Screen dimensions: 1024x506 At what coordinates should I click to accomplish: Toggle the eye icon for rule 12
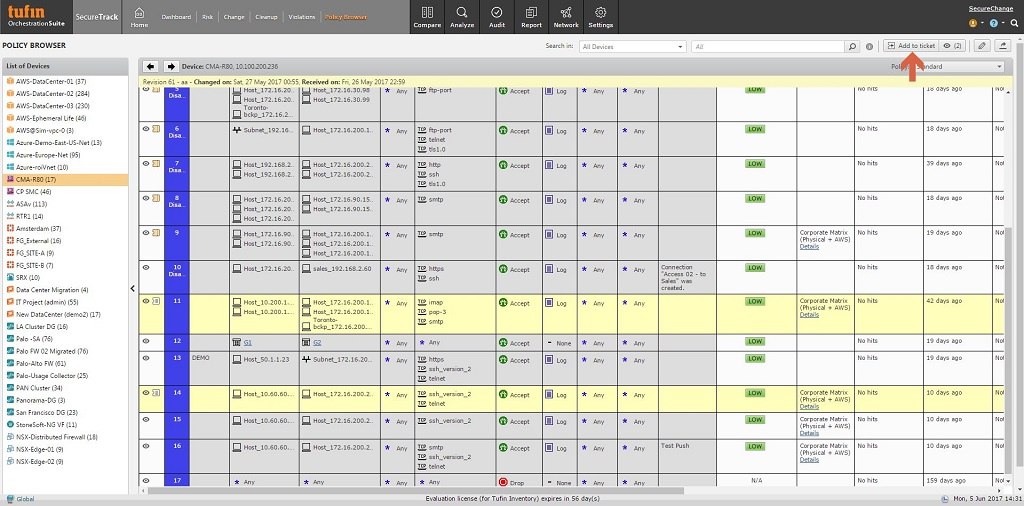click(x=146, y=341)
